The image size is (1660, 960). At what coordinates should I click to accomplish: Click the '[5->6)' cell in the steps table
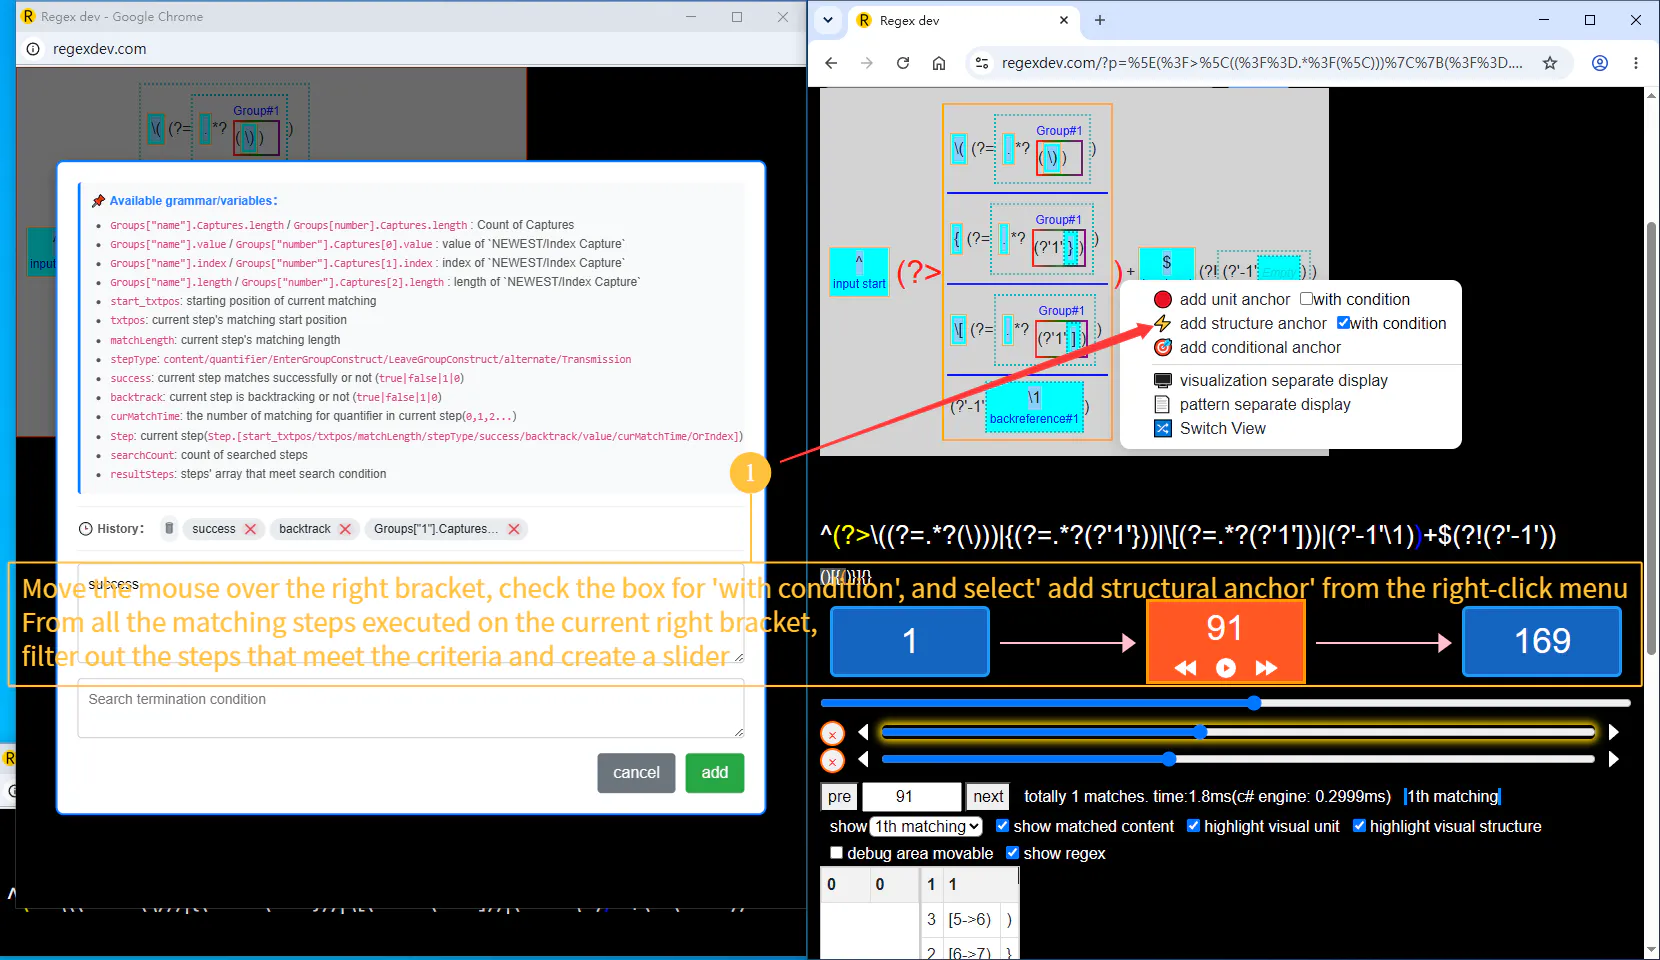click(x=970, y=919)
